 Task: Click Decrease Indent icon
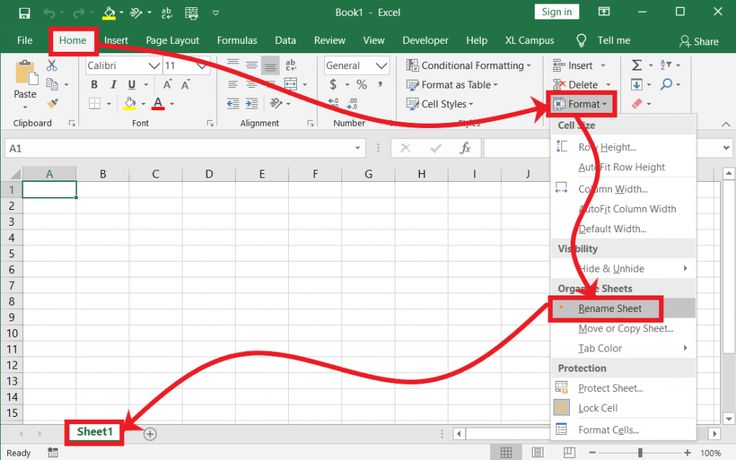pyautogui.click(x=233, y=103)
